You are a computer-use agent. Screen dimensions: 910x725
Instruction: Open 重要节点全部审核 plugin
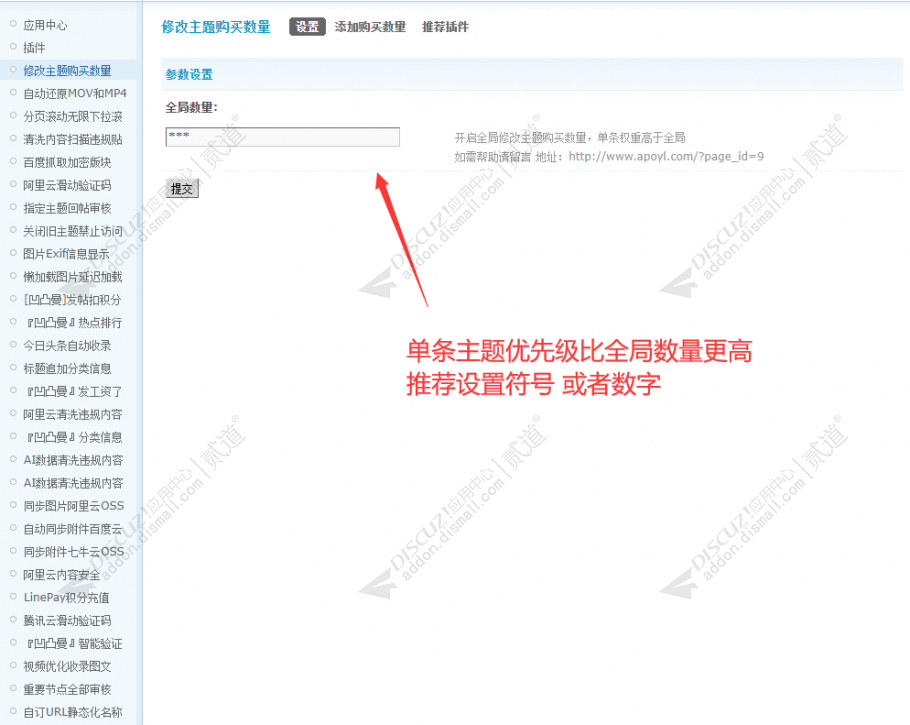pyautogui.click(x=67, y=689)
